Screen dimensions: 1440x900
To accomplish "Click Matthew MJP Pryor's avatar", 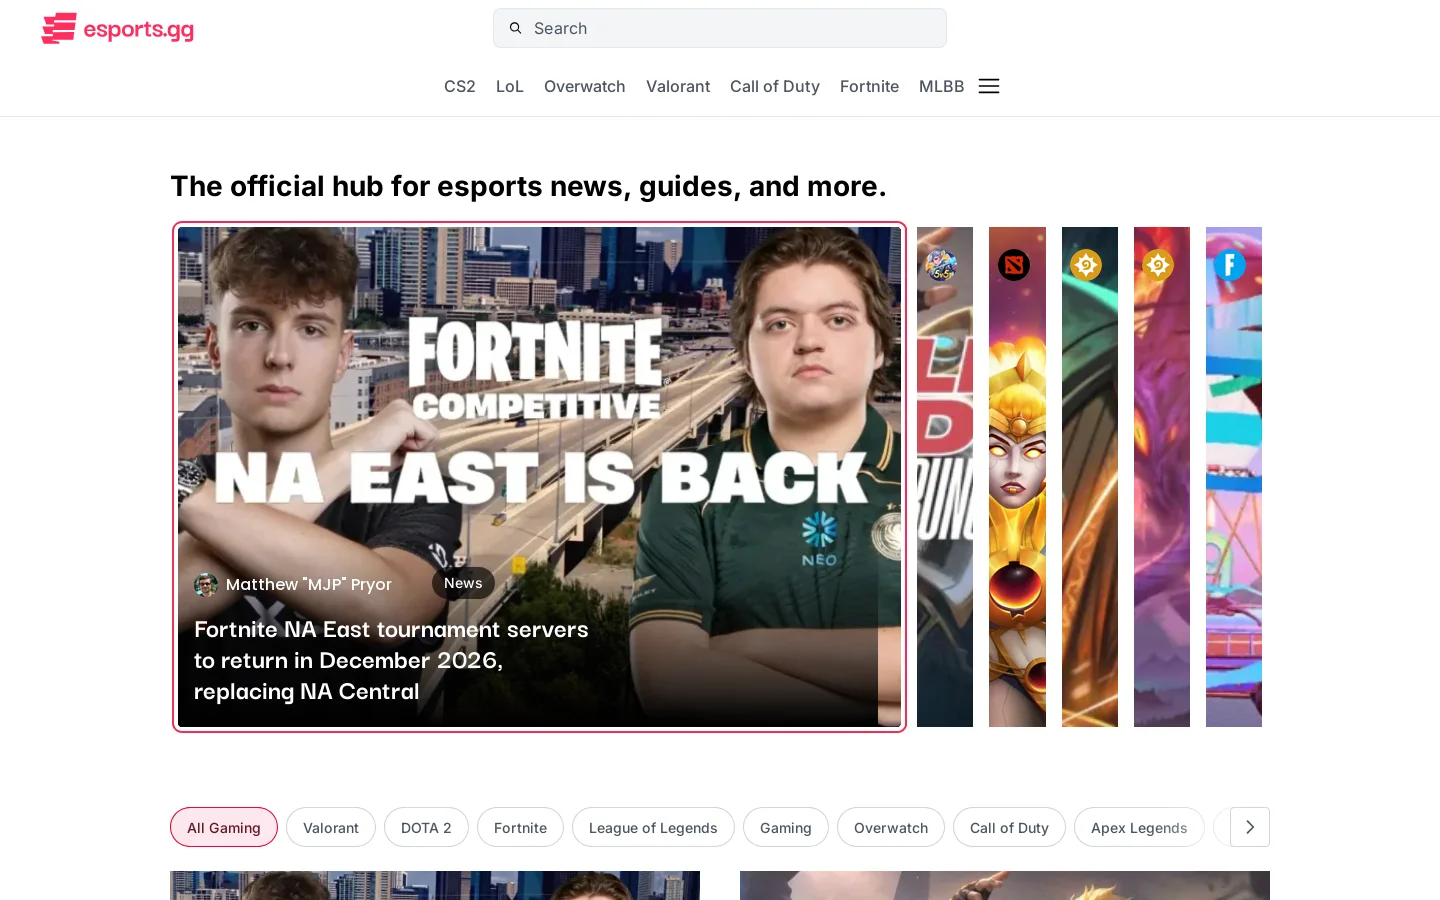I will [x=206, y=585].
